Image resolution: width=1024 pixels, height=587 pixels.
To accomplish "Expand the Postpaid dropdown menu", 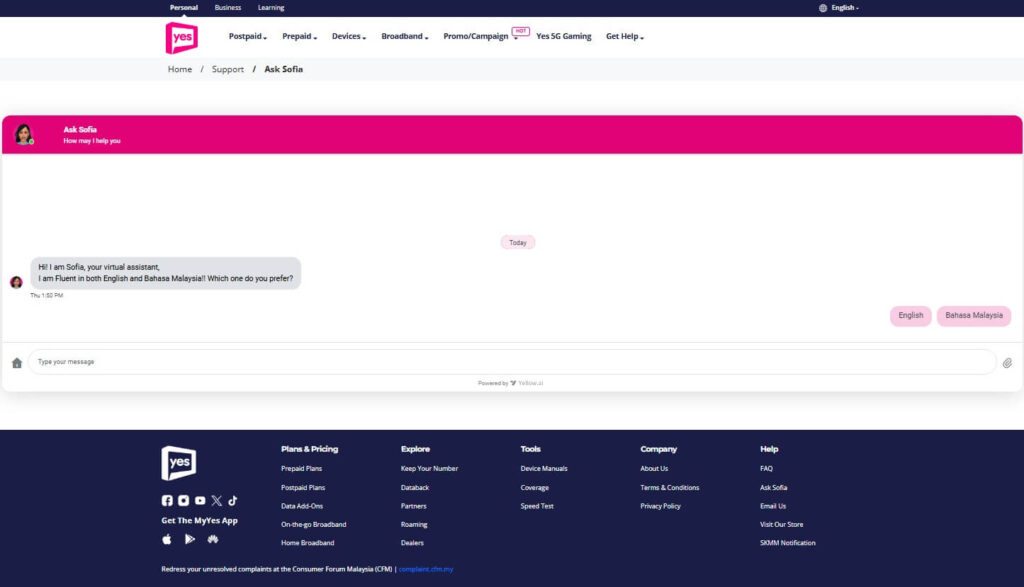I will (x=247, y=37).
